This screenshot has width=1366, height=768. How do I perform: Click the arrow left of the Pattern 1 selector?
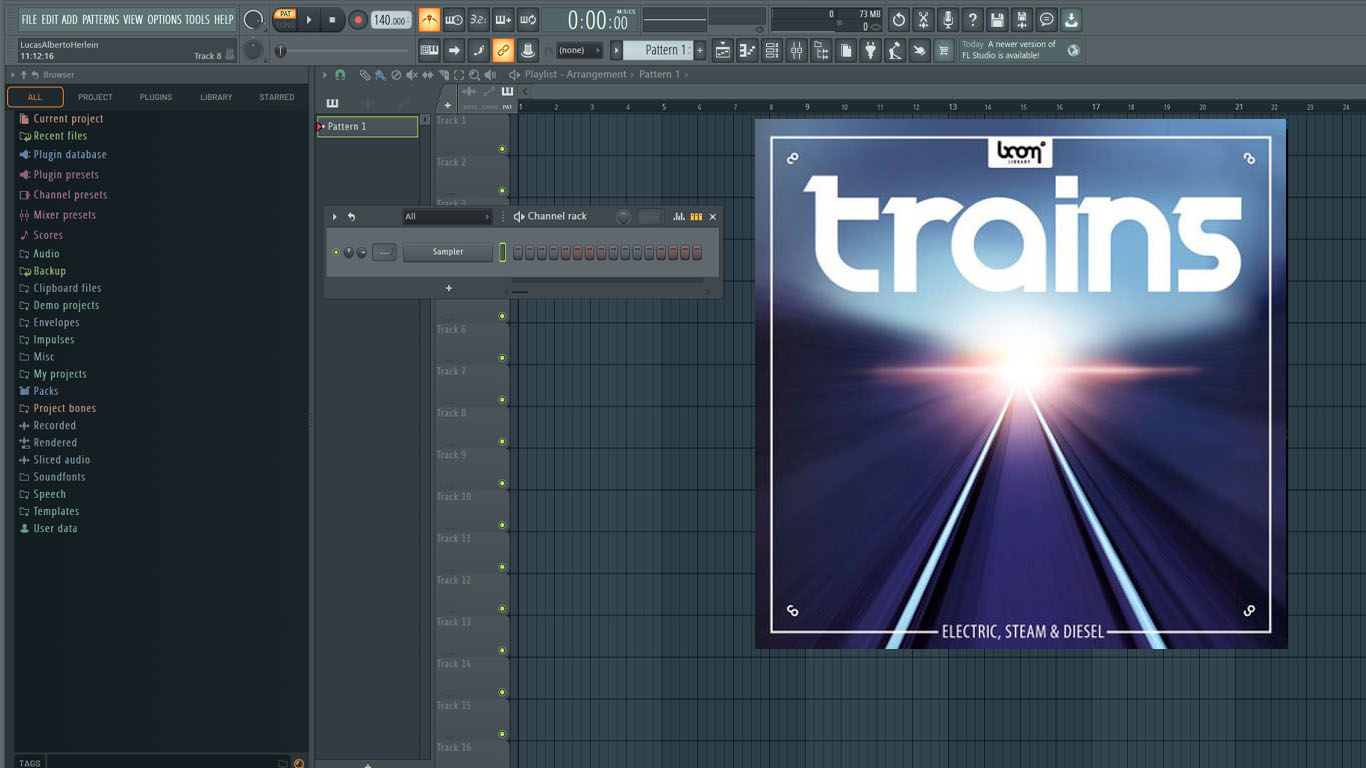pyautogui.click(x=616, y=51)
